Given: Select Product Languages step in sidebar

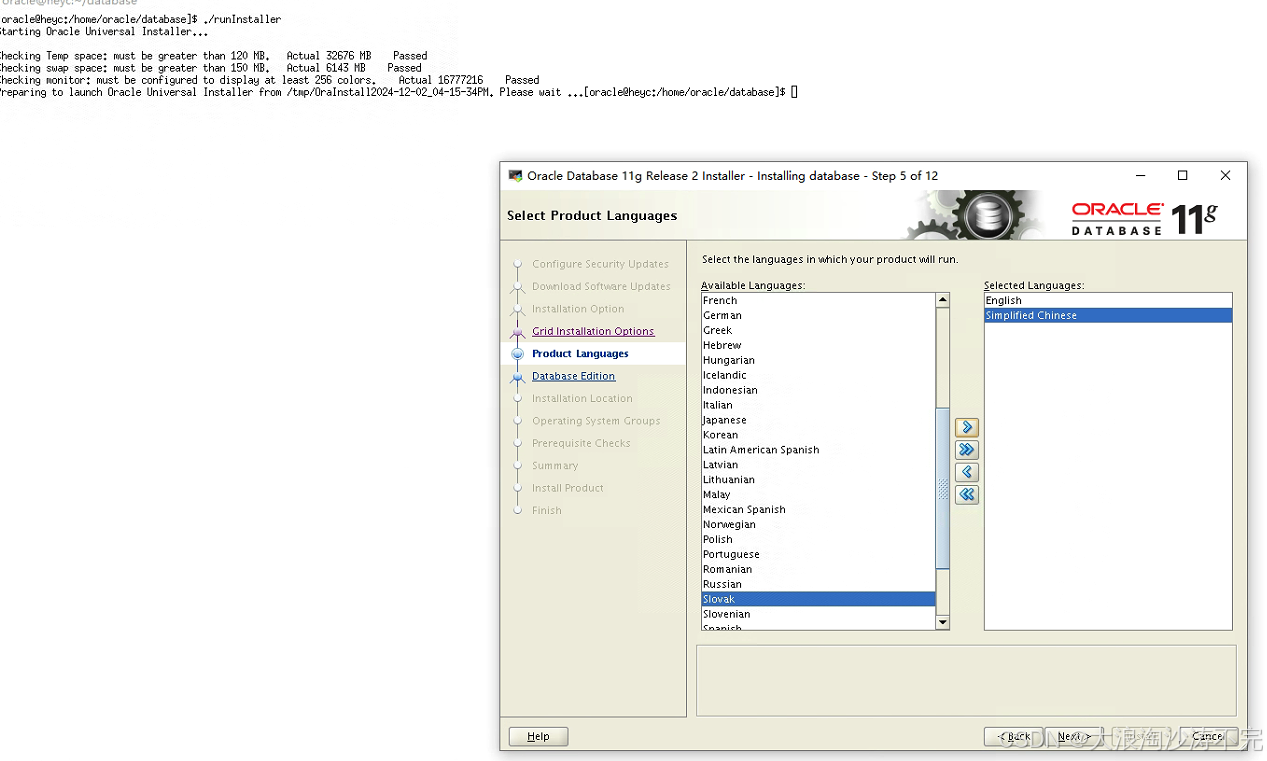Looking at the screenshot, I should click(x=580, y=354).
